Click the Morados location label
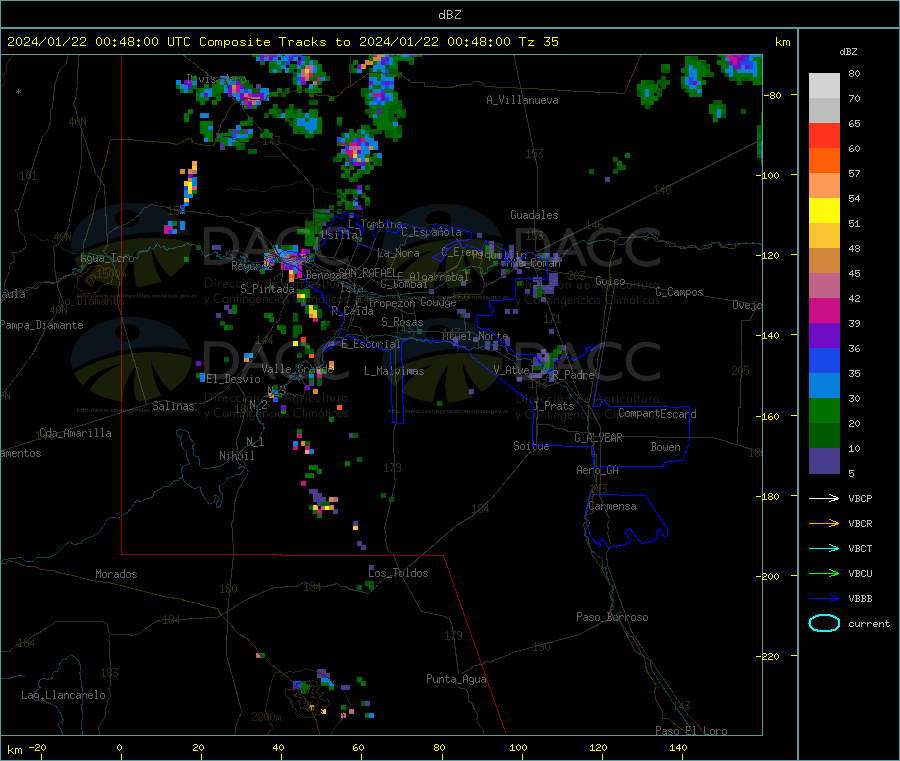Viewport: 900px width, 761px height. tap(116, 574)
